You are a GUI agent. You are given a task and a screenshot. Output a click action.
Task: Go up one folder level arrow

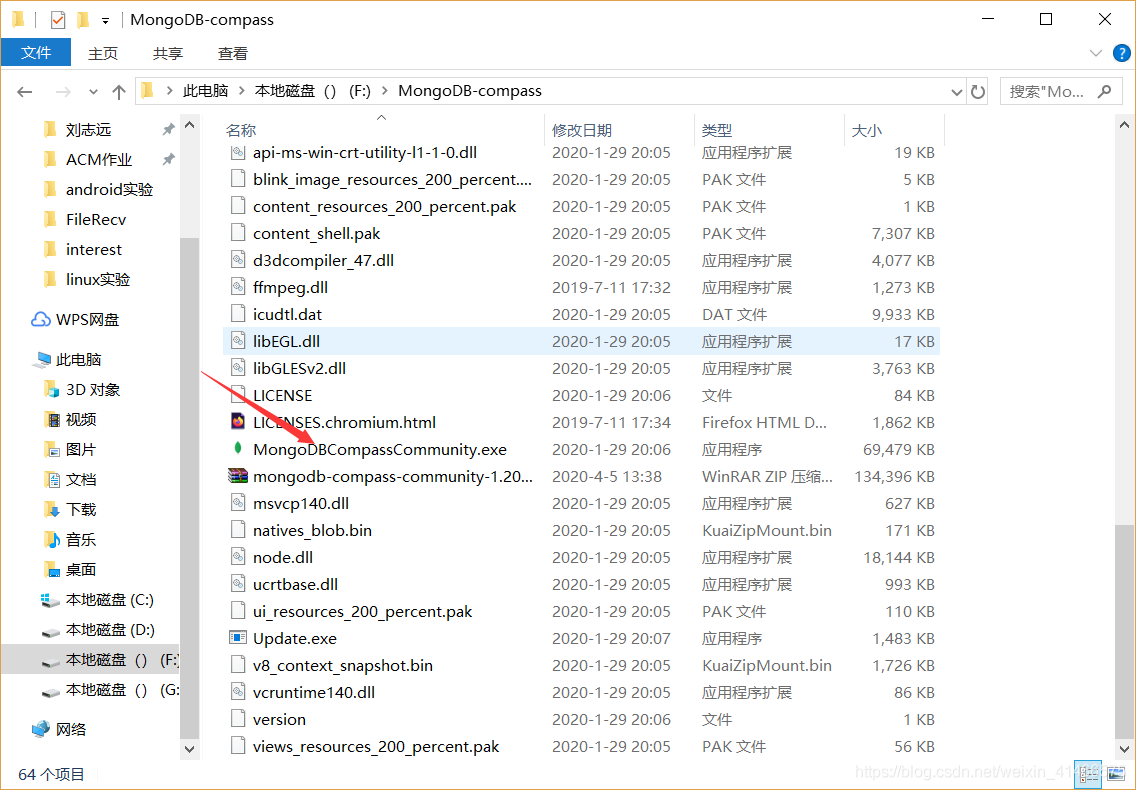119,91
